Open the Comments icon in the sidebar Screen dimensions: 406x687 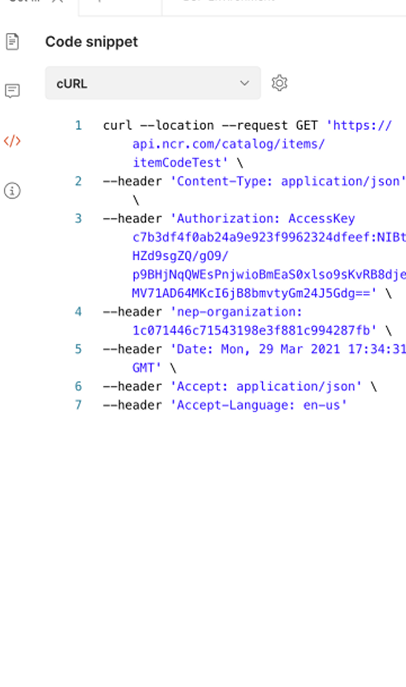pyautogui.click(x=12, y=91)
